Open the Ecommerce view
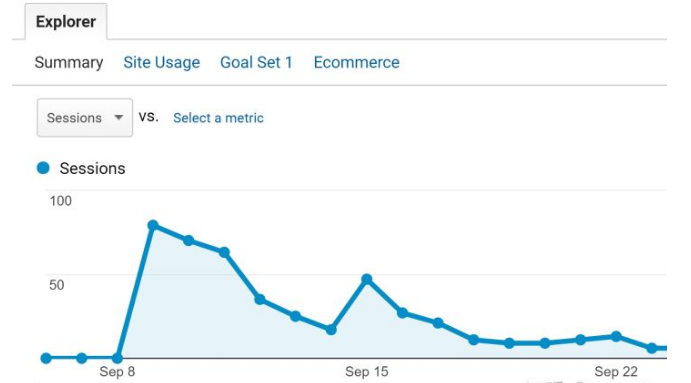Viewport: 691px width, 383px height. click(357, 63)
